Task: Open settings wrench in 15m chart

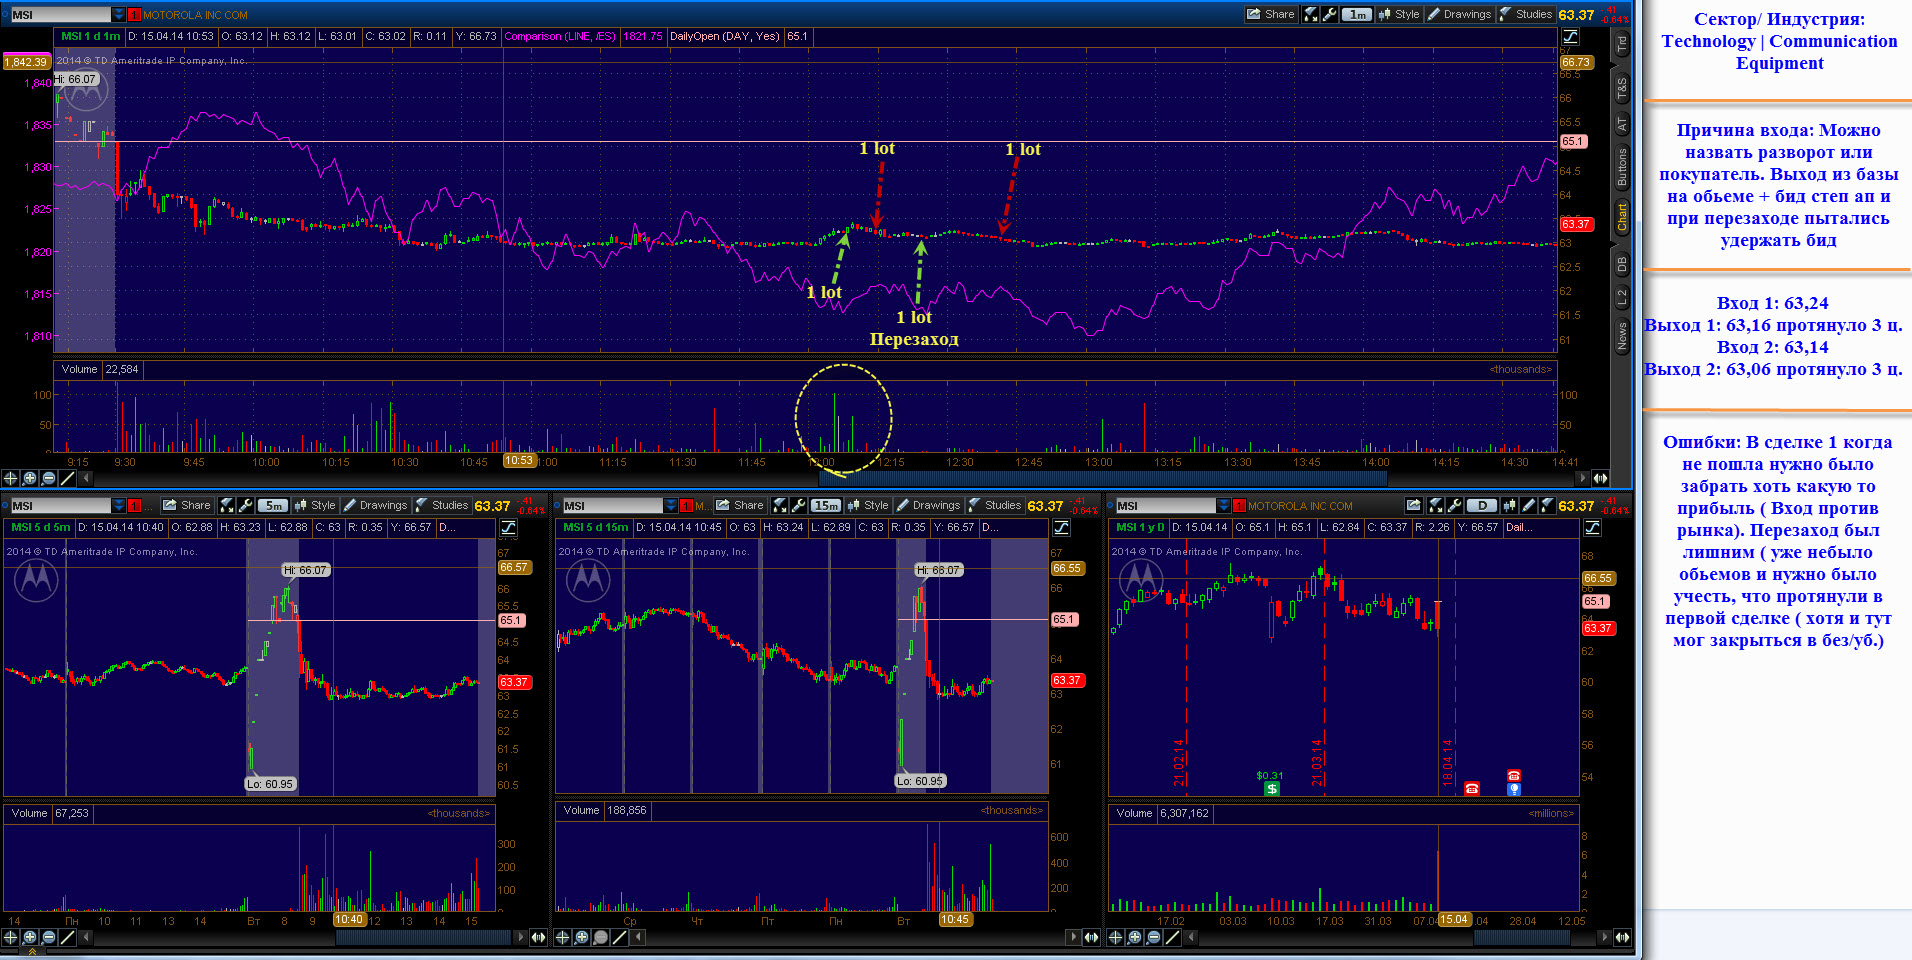Action: coord(798,505)
